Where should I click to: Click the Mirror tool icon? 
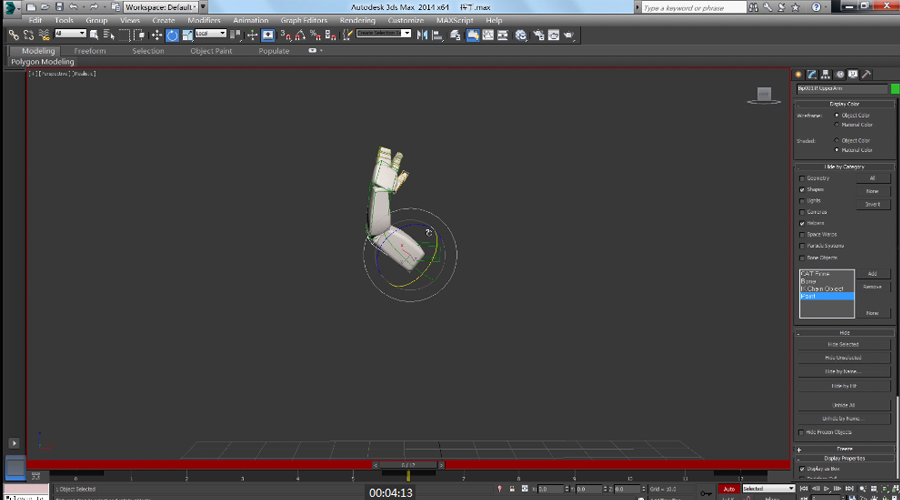point(423,35)
